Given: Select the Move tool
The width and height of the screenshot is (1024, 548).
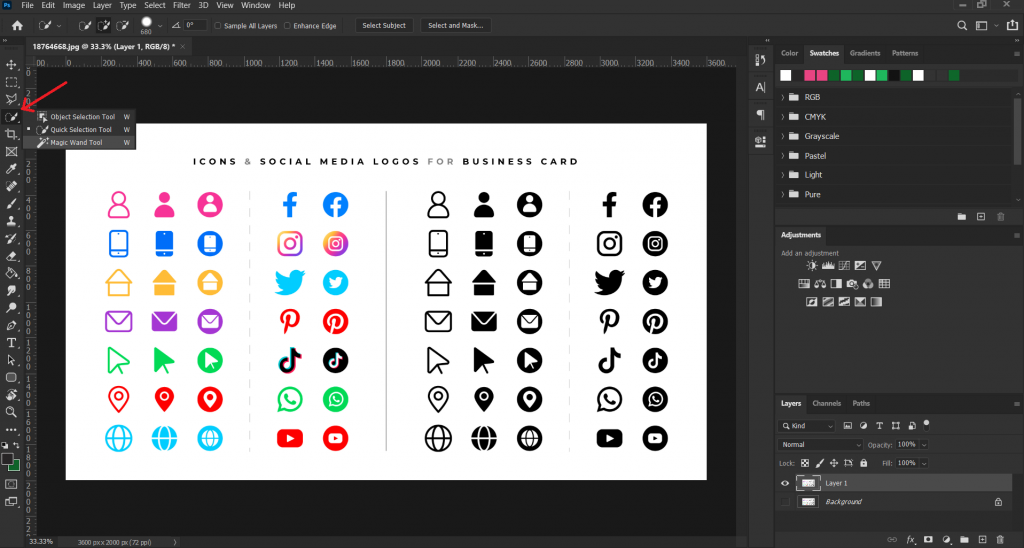Looking at the screenshot, I should coord(11,65).
